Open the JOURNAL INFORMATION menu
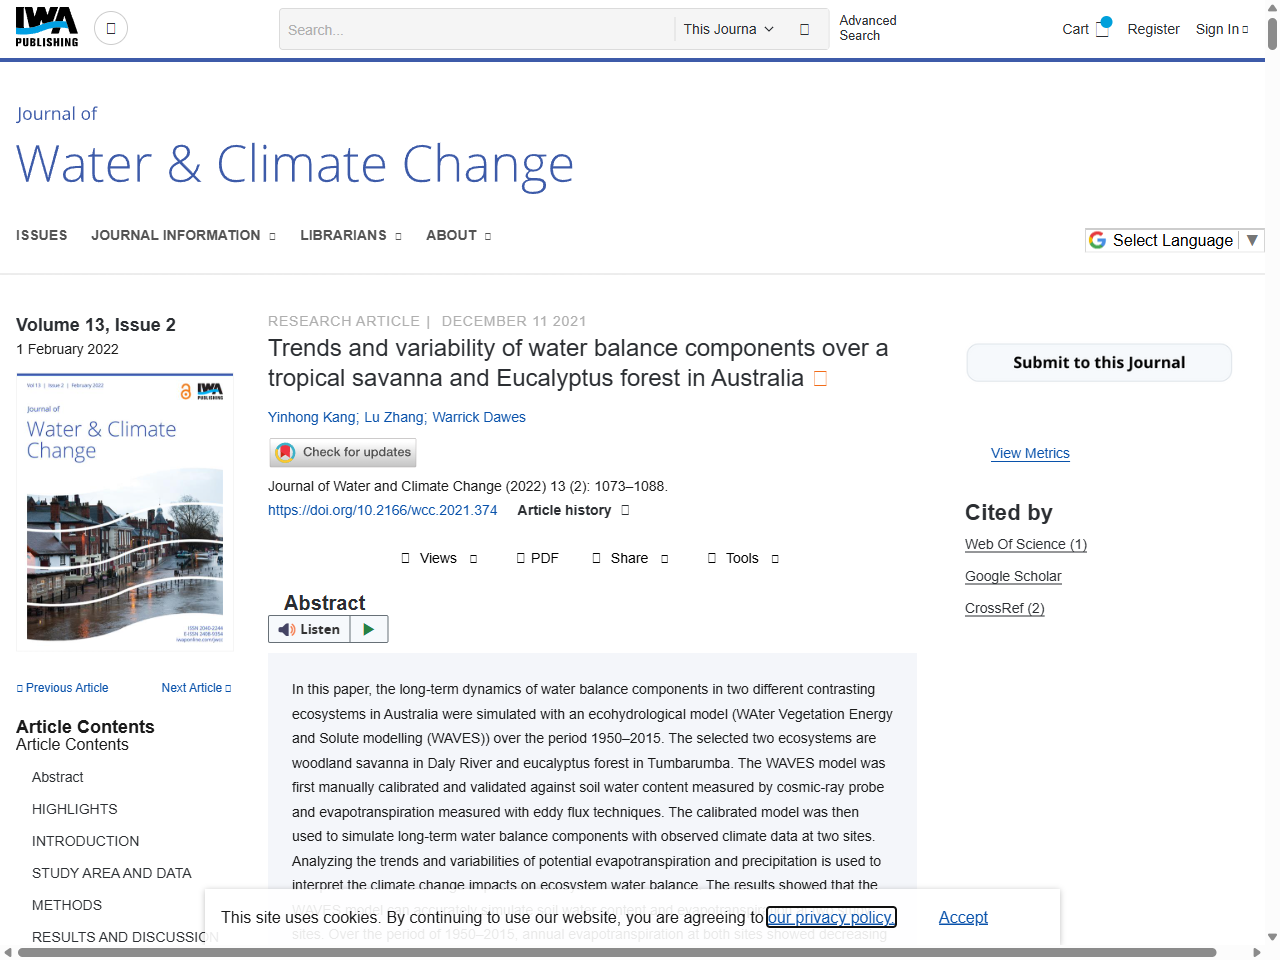The image size is (1280, 960). [x=176, y=235]
